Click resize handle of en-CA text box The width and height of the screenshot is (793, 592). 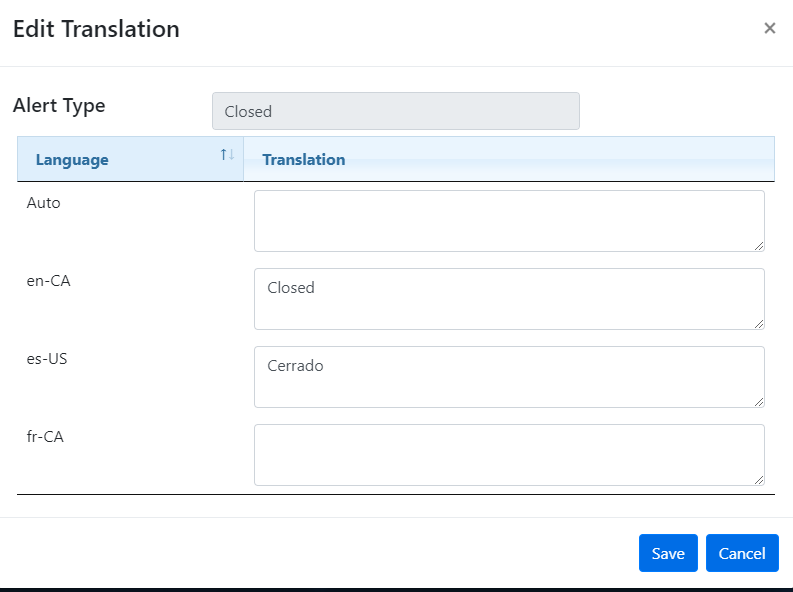click(759, 323)
